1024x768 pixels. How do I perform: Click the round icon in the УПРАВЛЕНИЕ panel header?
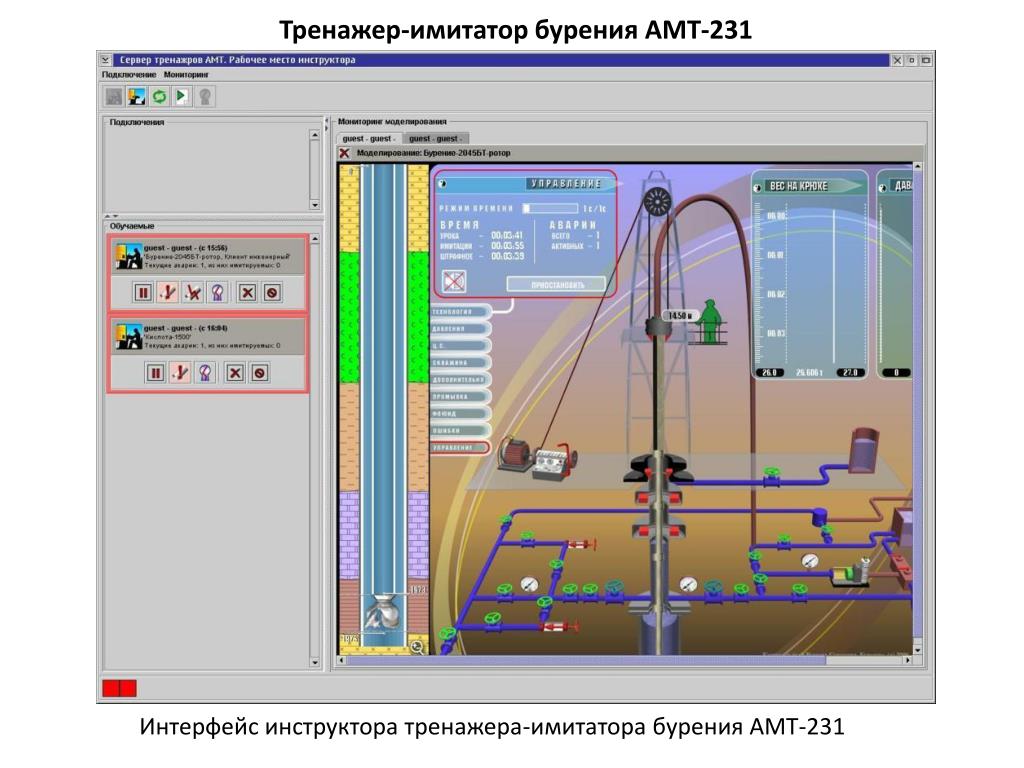(x=443, y=184)
